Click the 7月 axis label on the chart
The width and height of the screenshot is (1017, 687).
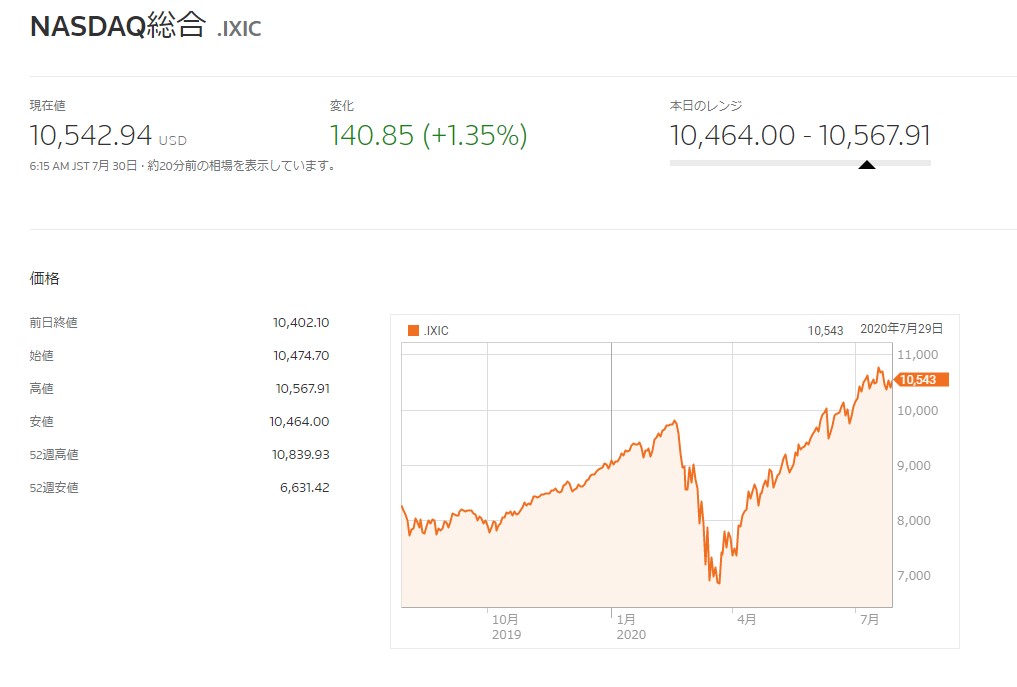(869, 619)
